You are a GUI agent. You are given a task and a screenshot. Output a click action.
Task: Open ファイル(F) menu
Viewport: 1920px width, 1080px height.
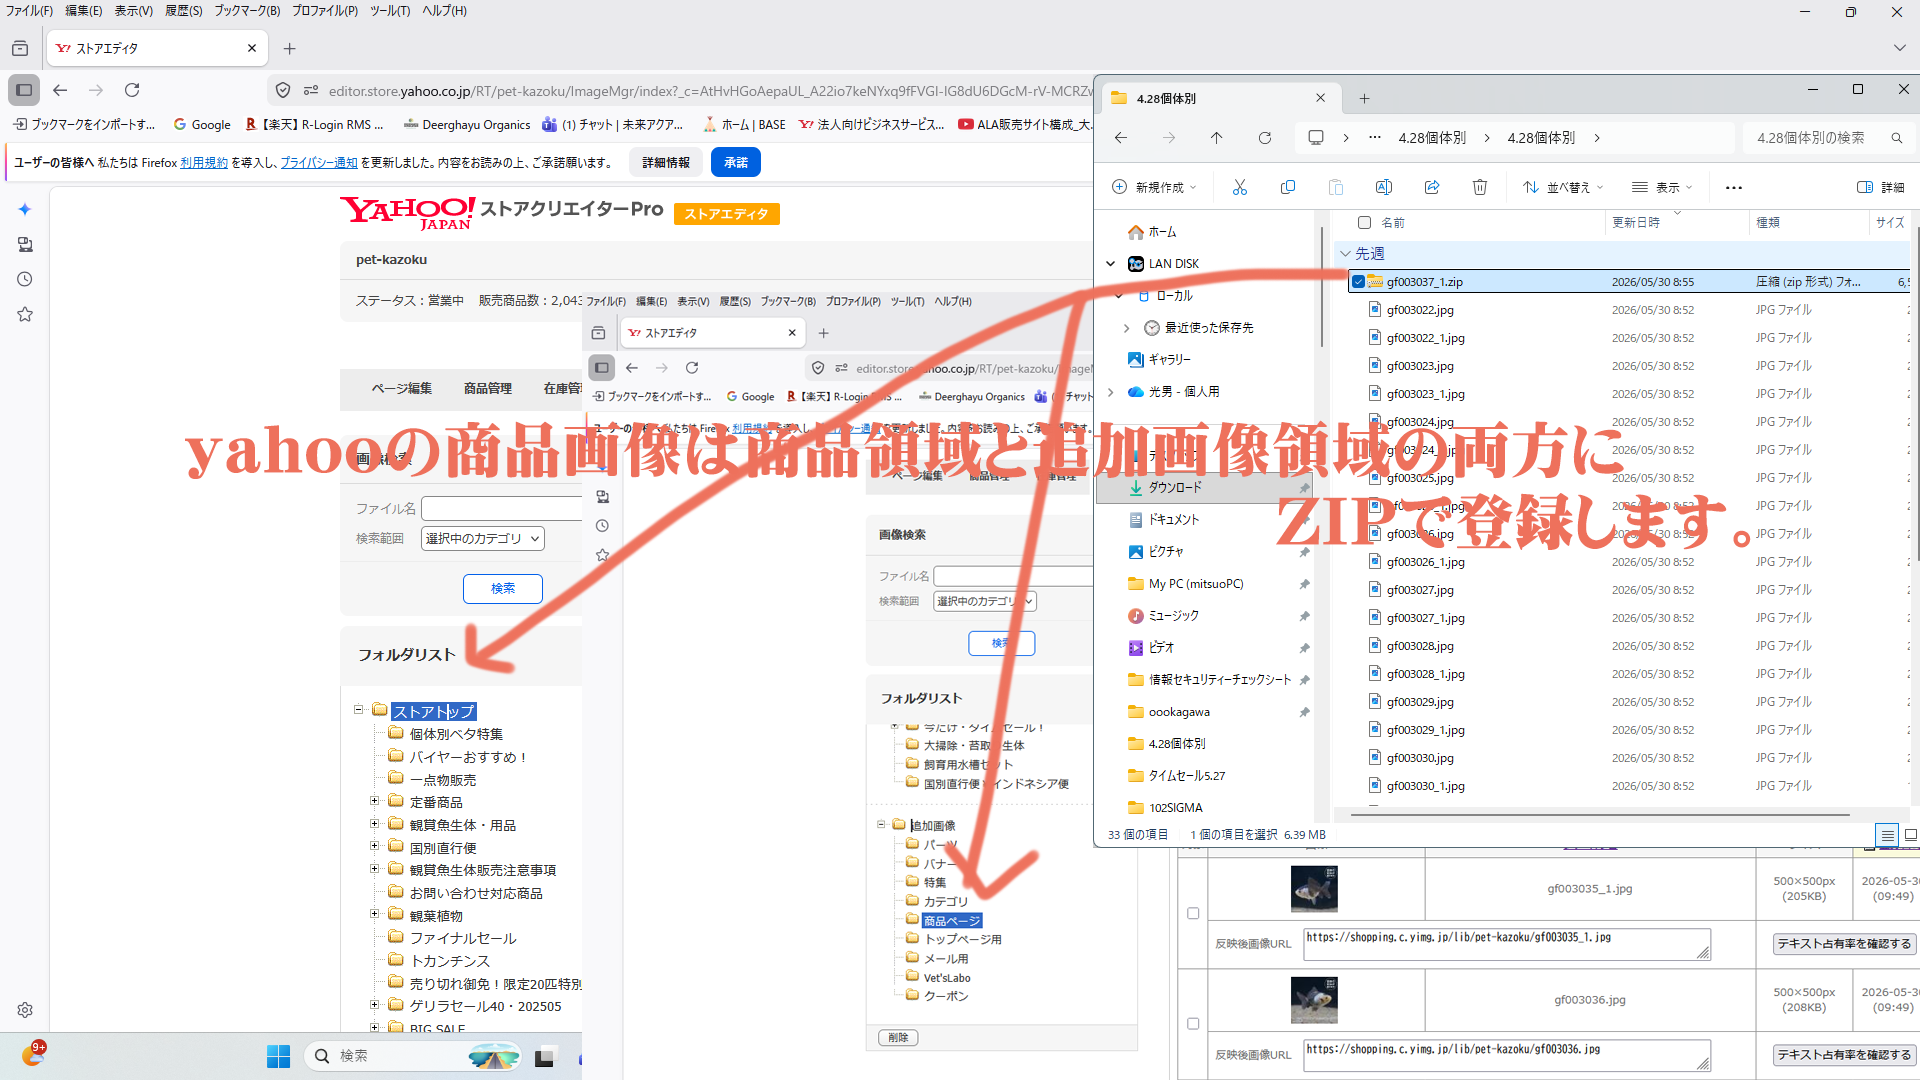point(29,11)
